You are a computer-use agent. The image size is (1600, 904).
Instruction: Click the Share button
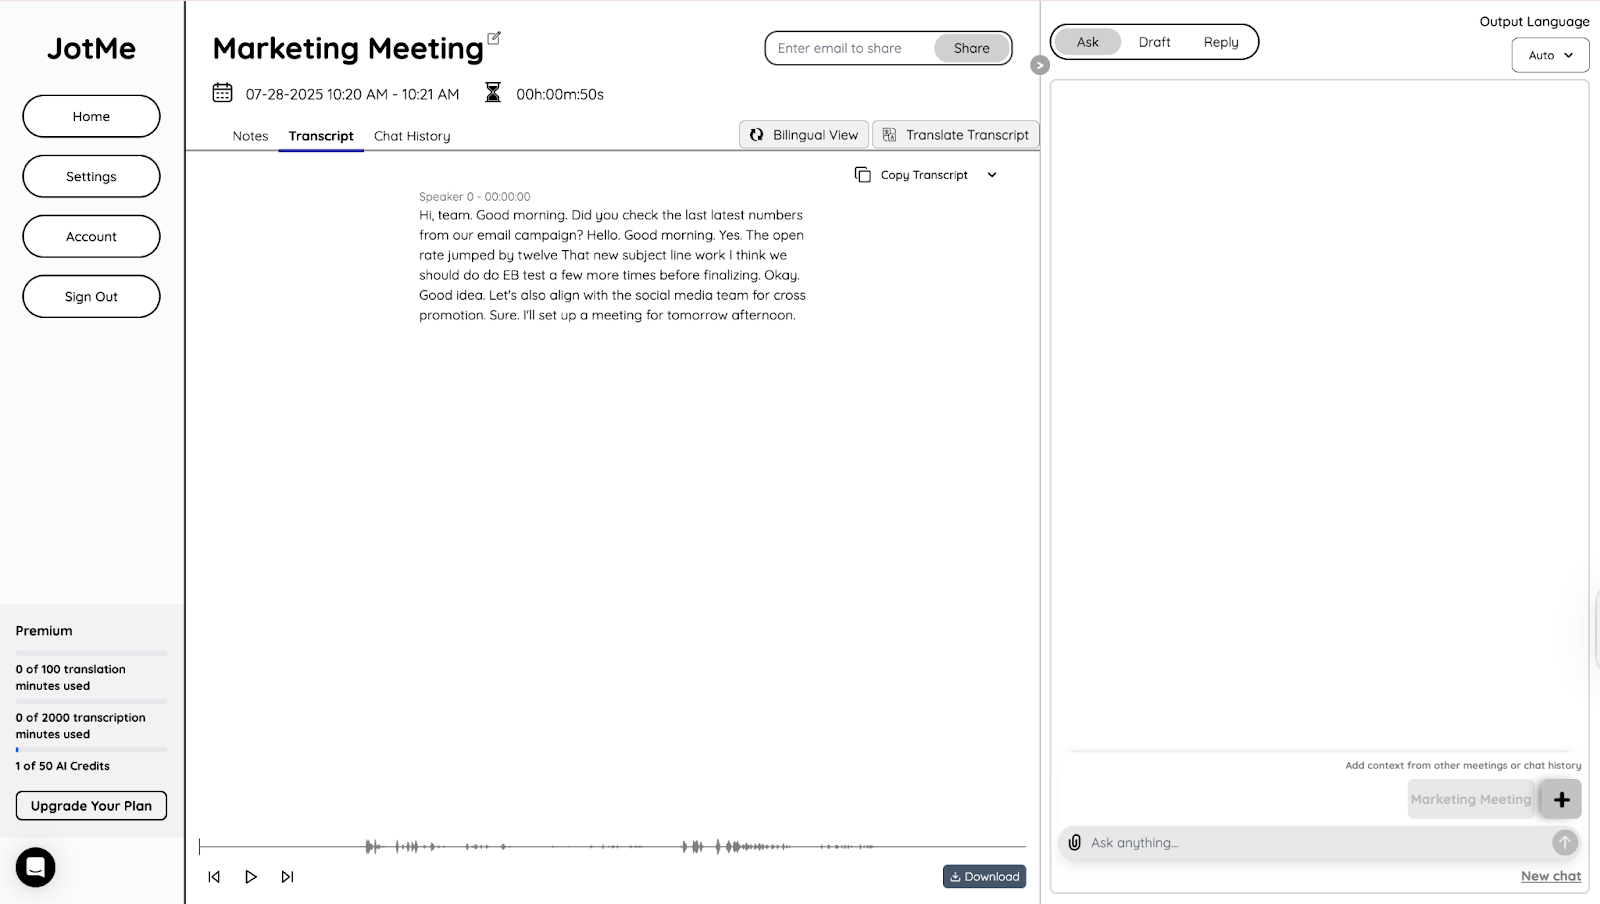pyautogui.click(x=971, y=48)
